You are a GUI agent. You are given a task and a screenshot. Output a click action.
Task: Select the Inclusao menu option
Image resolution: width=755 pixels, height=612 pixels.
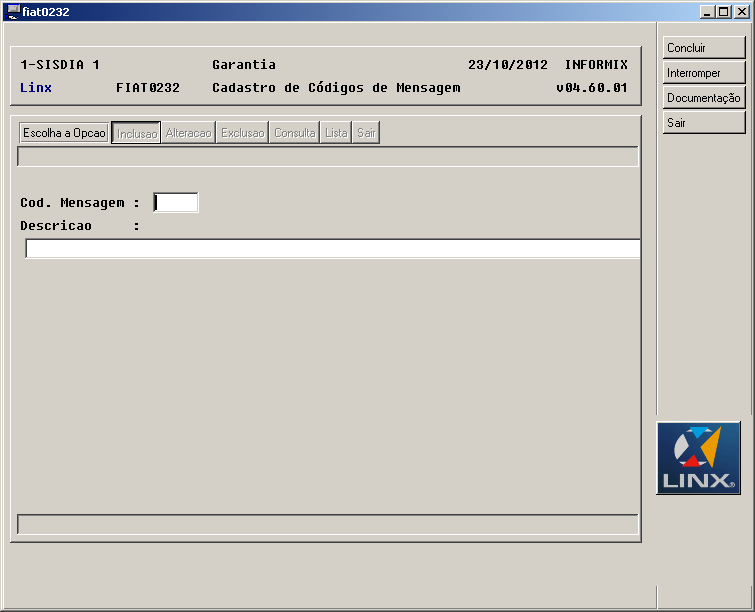click(x=136, y=133)
